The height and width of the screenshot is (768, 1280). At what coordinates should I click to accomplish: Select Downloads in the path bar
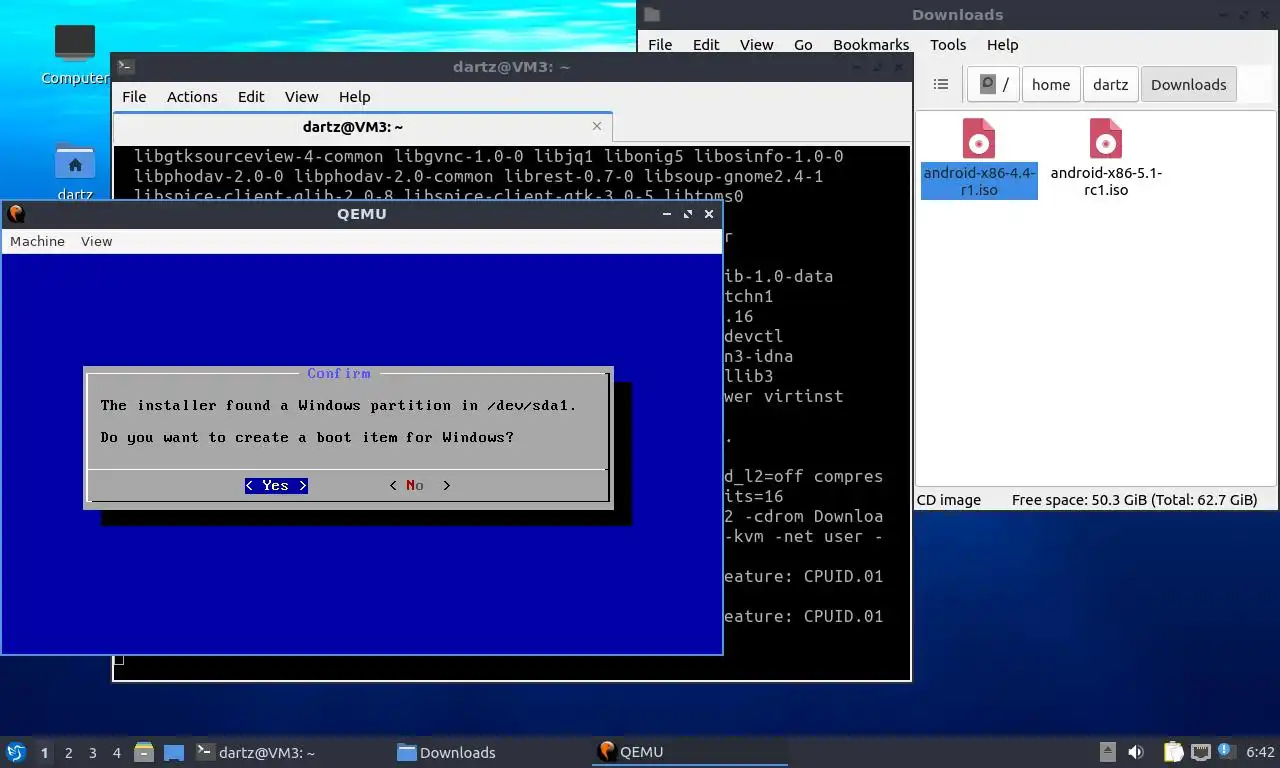(1188, 85)
